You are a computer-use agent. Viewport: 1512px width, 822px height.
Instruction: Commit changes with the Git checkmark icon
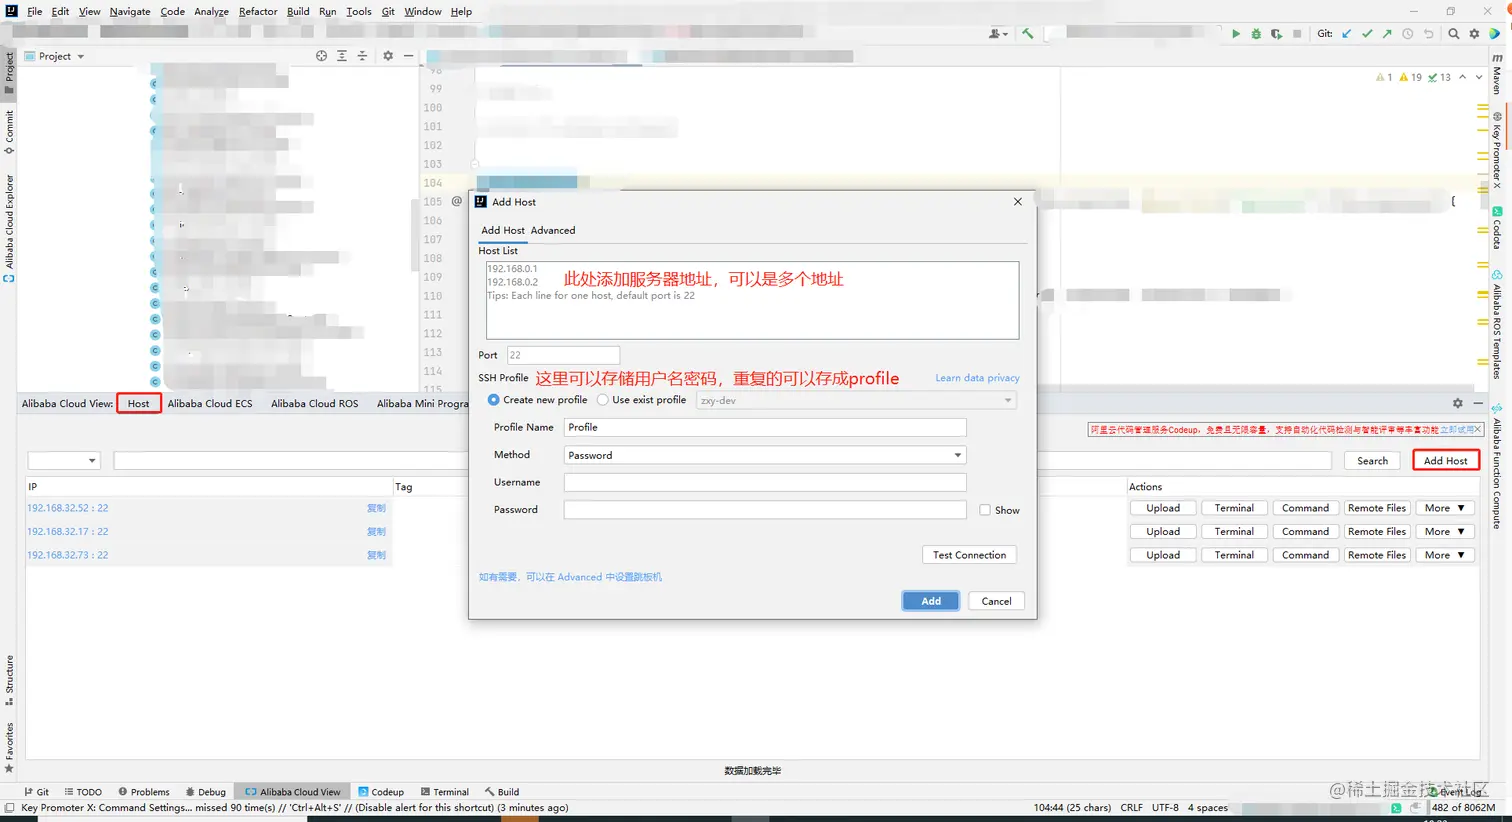coord(1367,34)
